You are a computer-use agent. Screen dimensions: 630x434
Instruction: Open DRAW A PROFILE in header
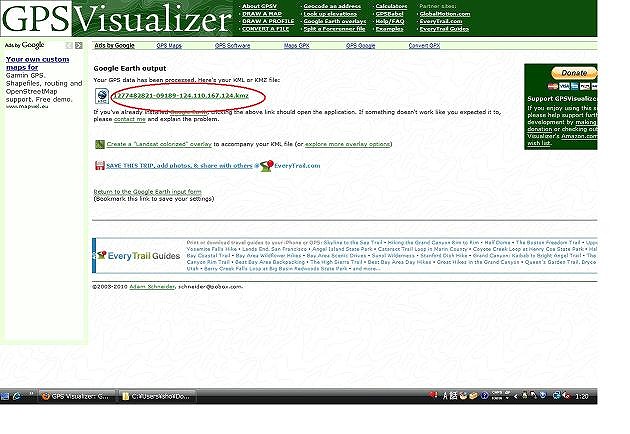click(268, 21)
